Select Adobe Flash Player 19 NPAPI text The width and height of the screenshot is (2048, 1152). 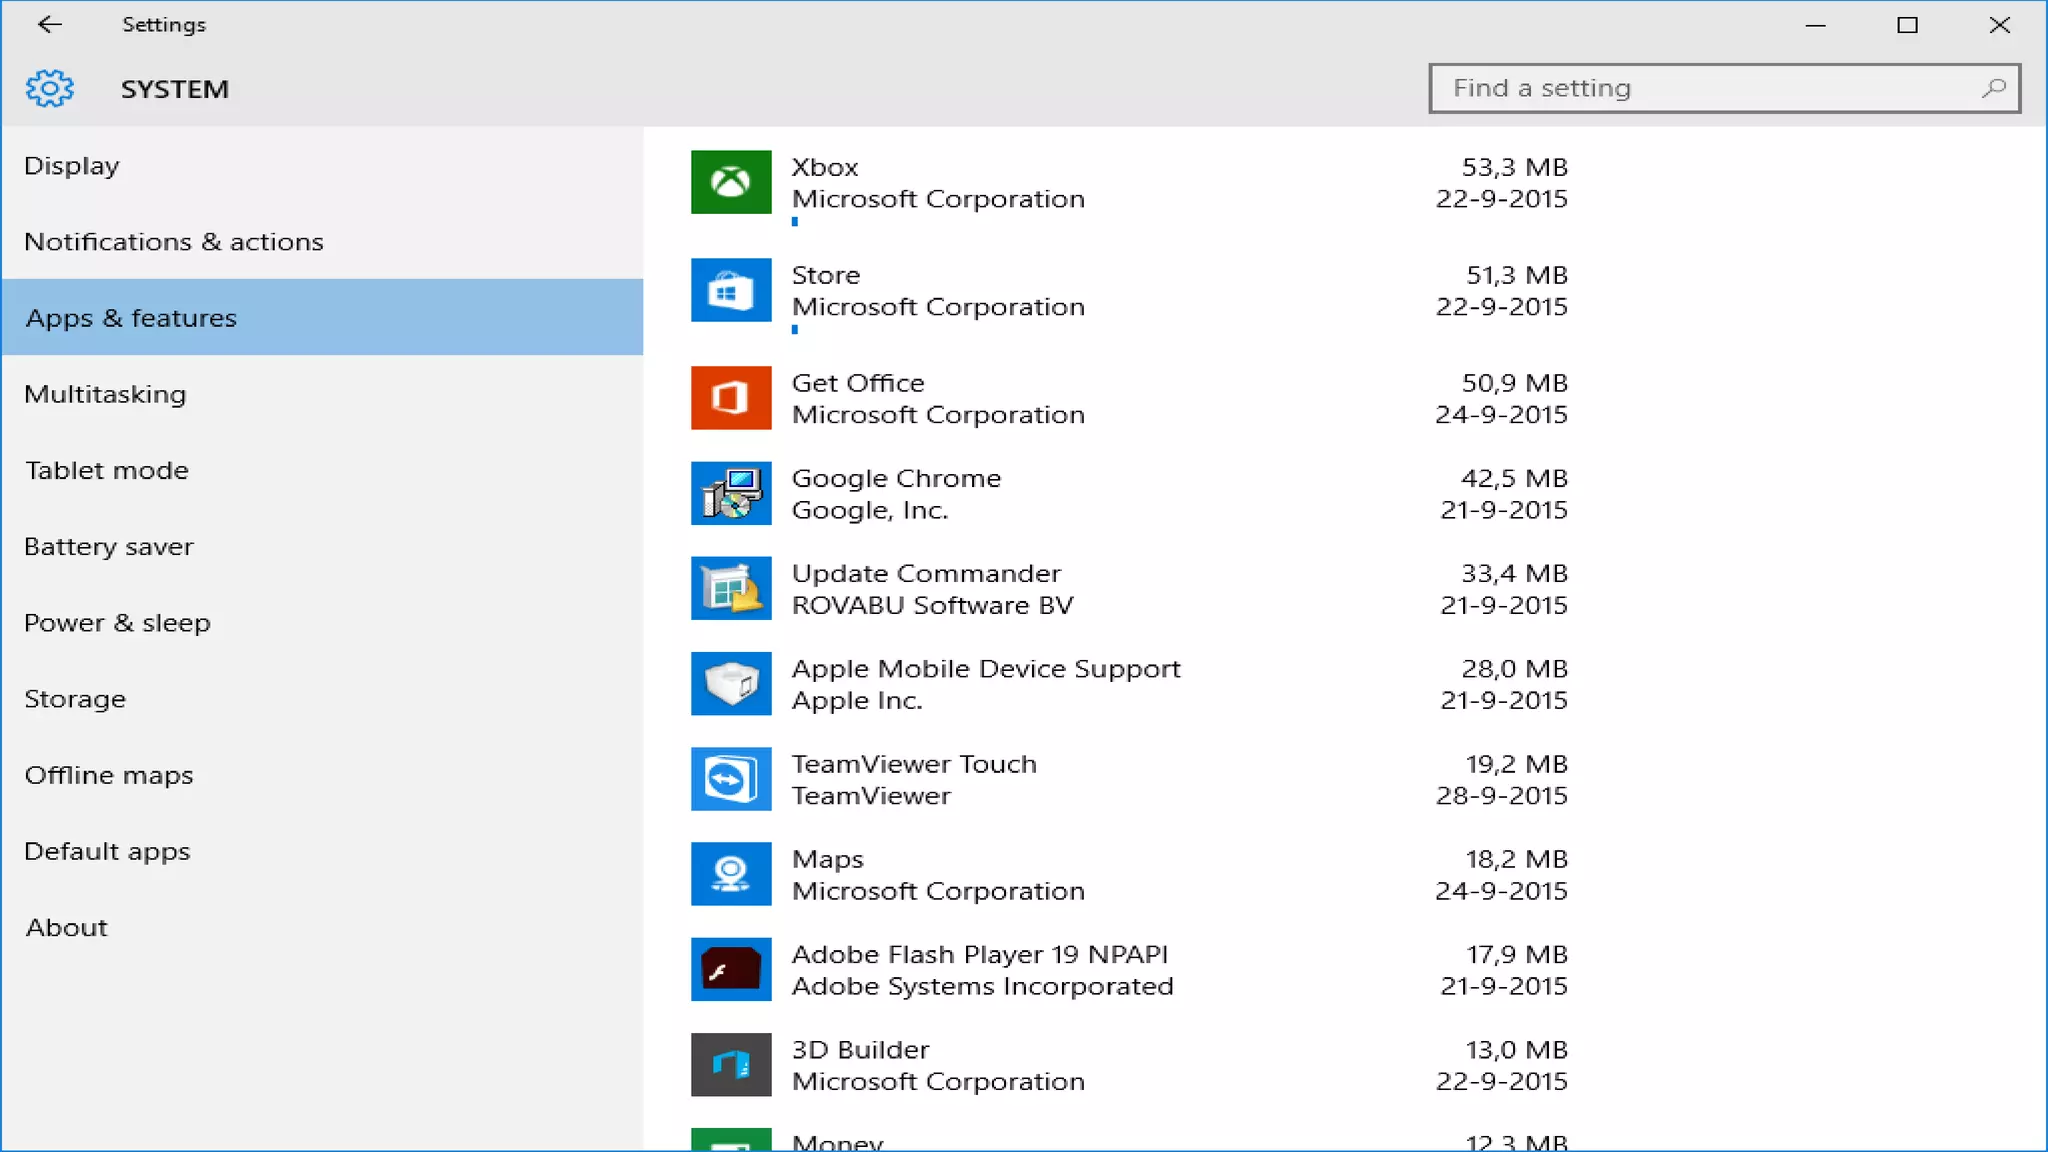point(980,954)
